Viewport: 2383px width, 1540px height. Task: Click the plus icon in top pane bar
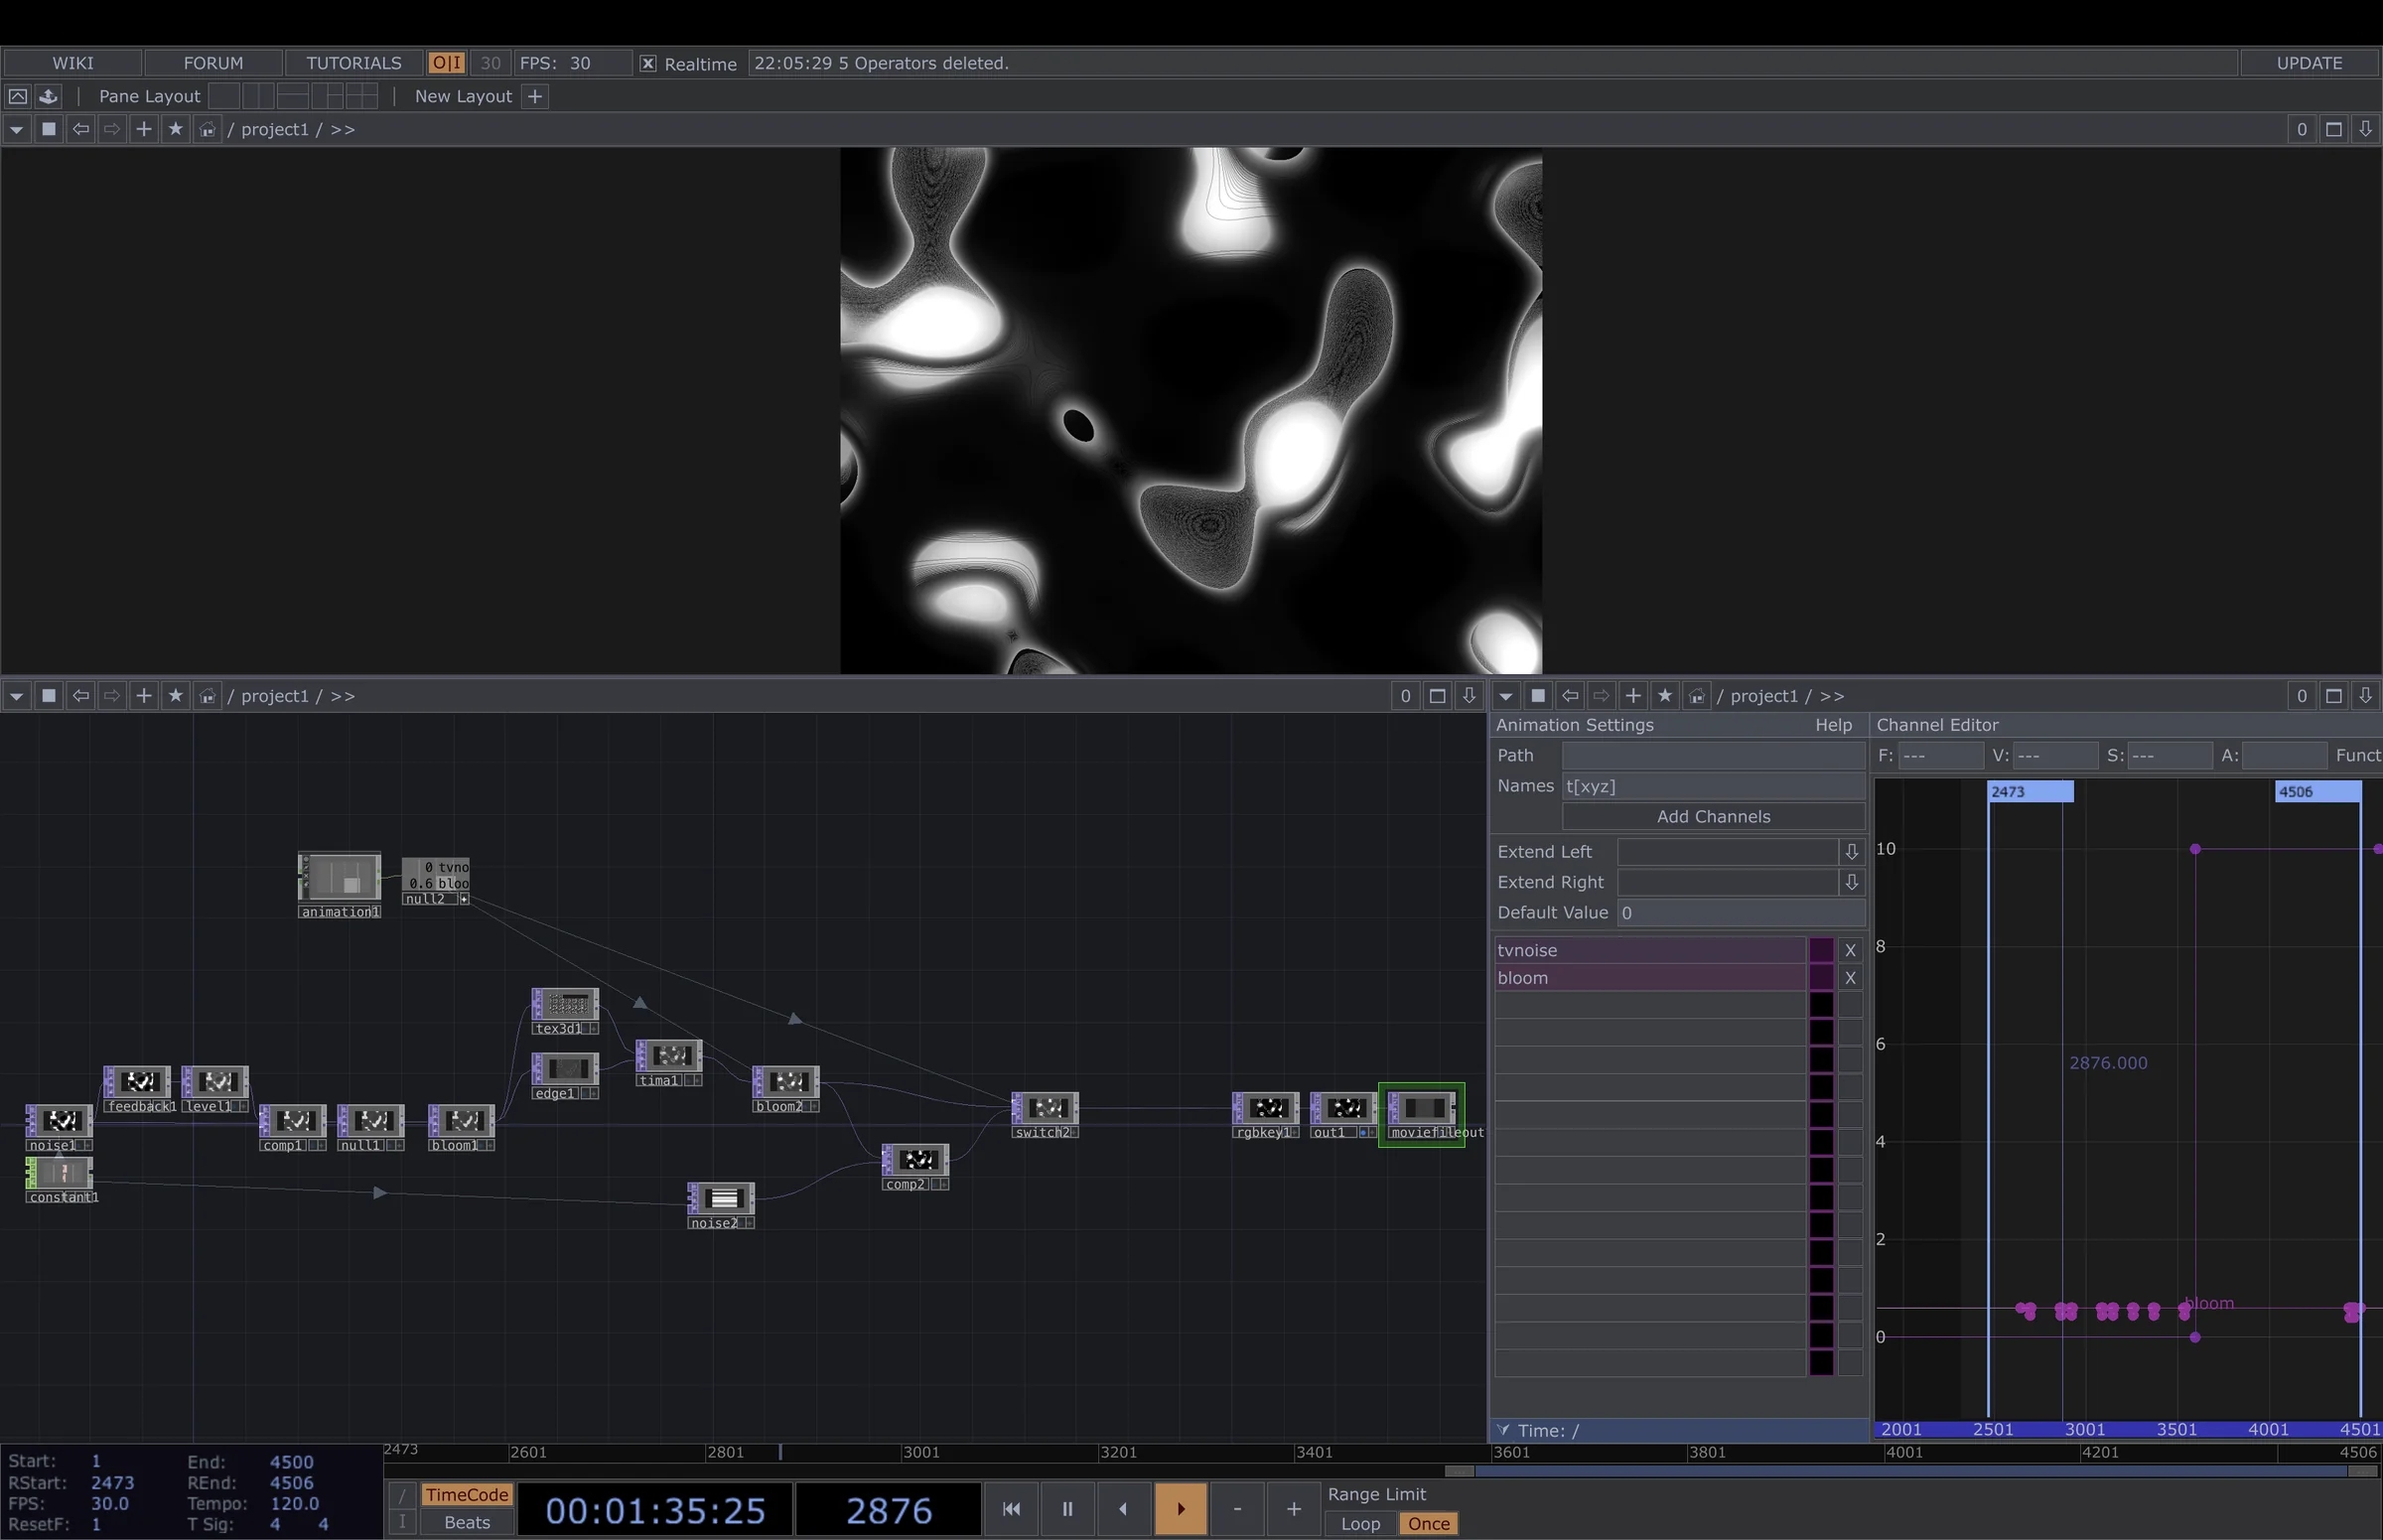point(144,129)
